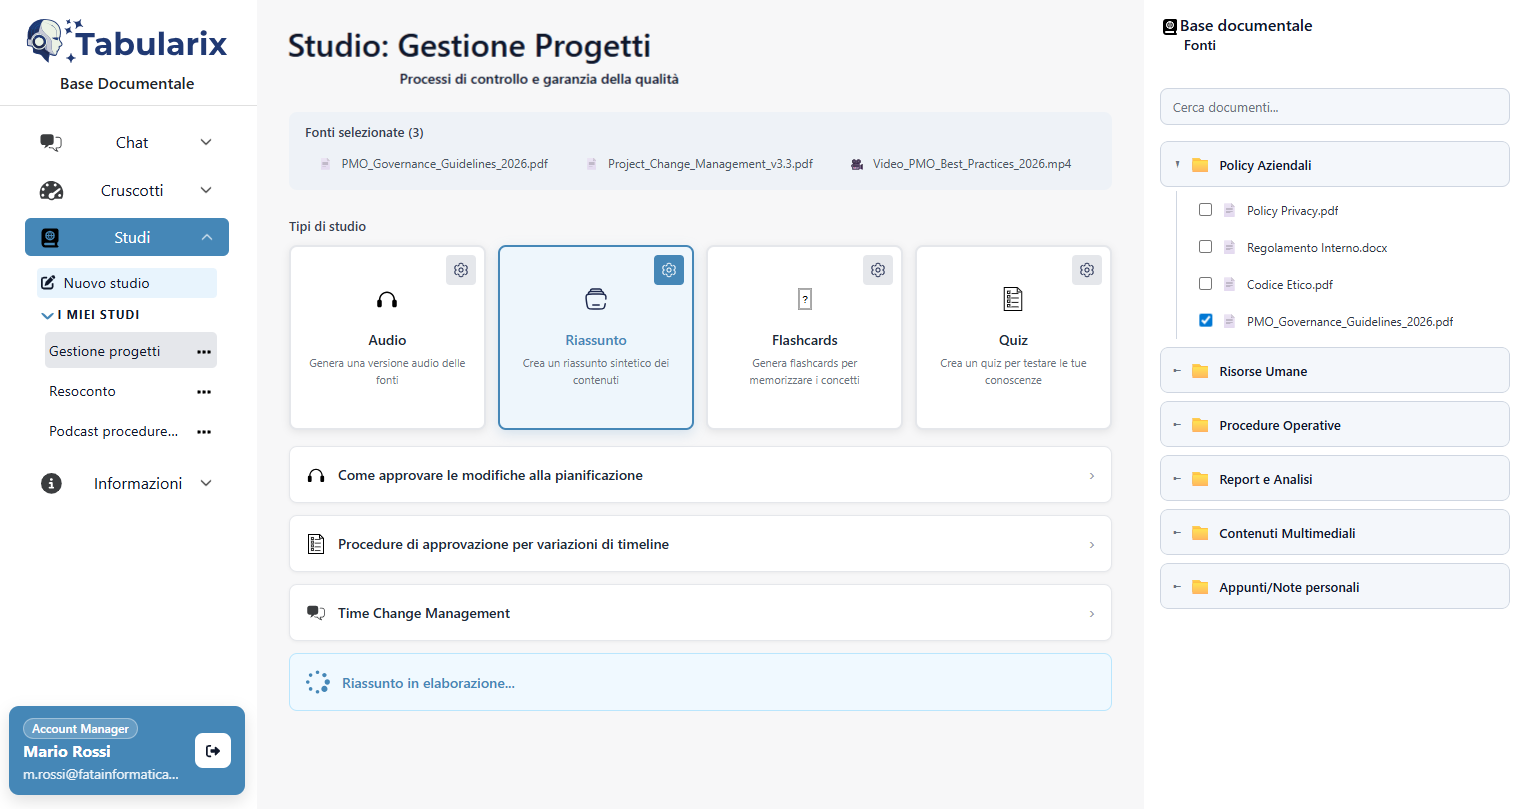Check the Policy Privacy.pdf checkbox
This screenshot has width=1523, height=809.
point(1205,210)
